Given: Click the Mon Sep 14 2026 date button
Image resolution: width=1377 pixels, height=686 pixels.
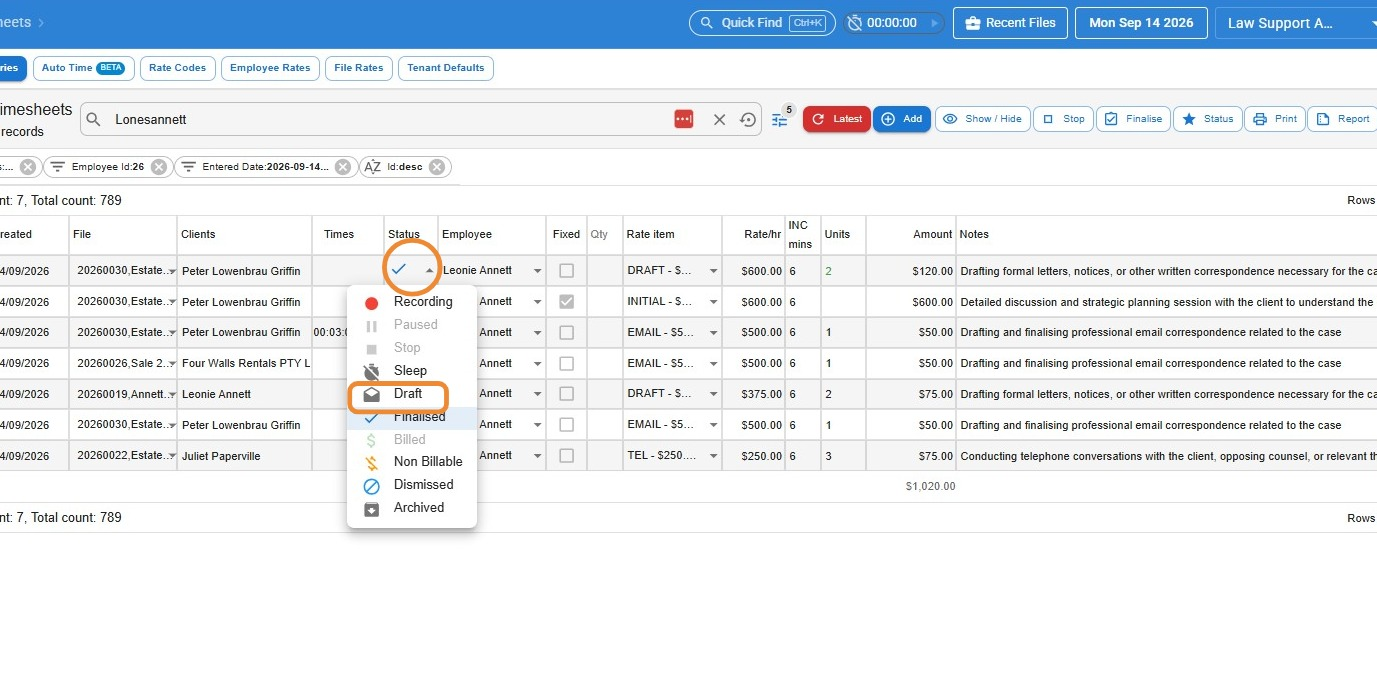Looking at the screenshot, I should [1141, 23].
